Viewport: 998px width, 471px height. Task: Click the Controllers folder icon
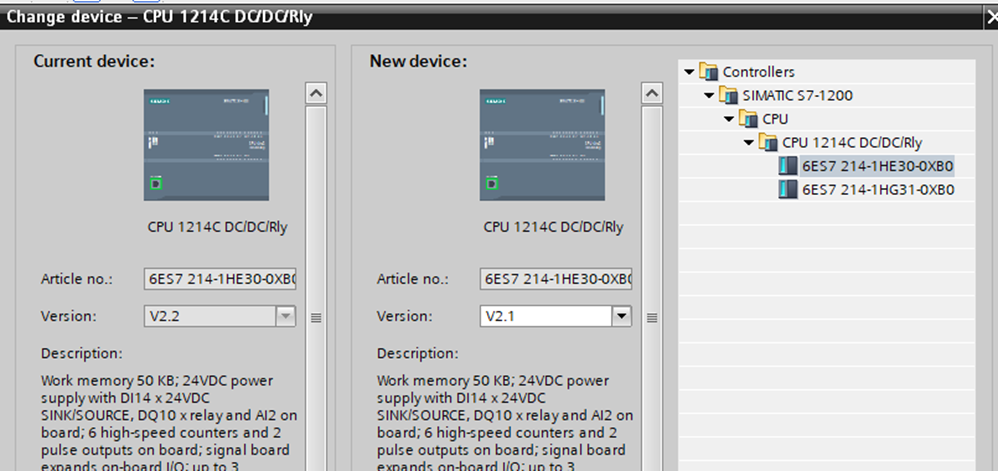coord(708,71)
